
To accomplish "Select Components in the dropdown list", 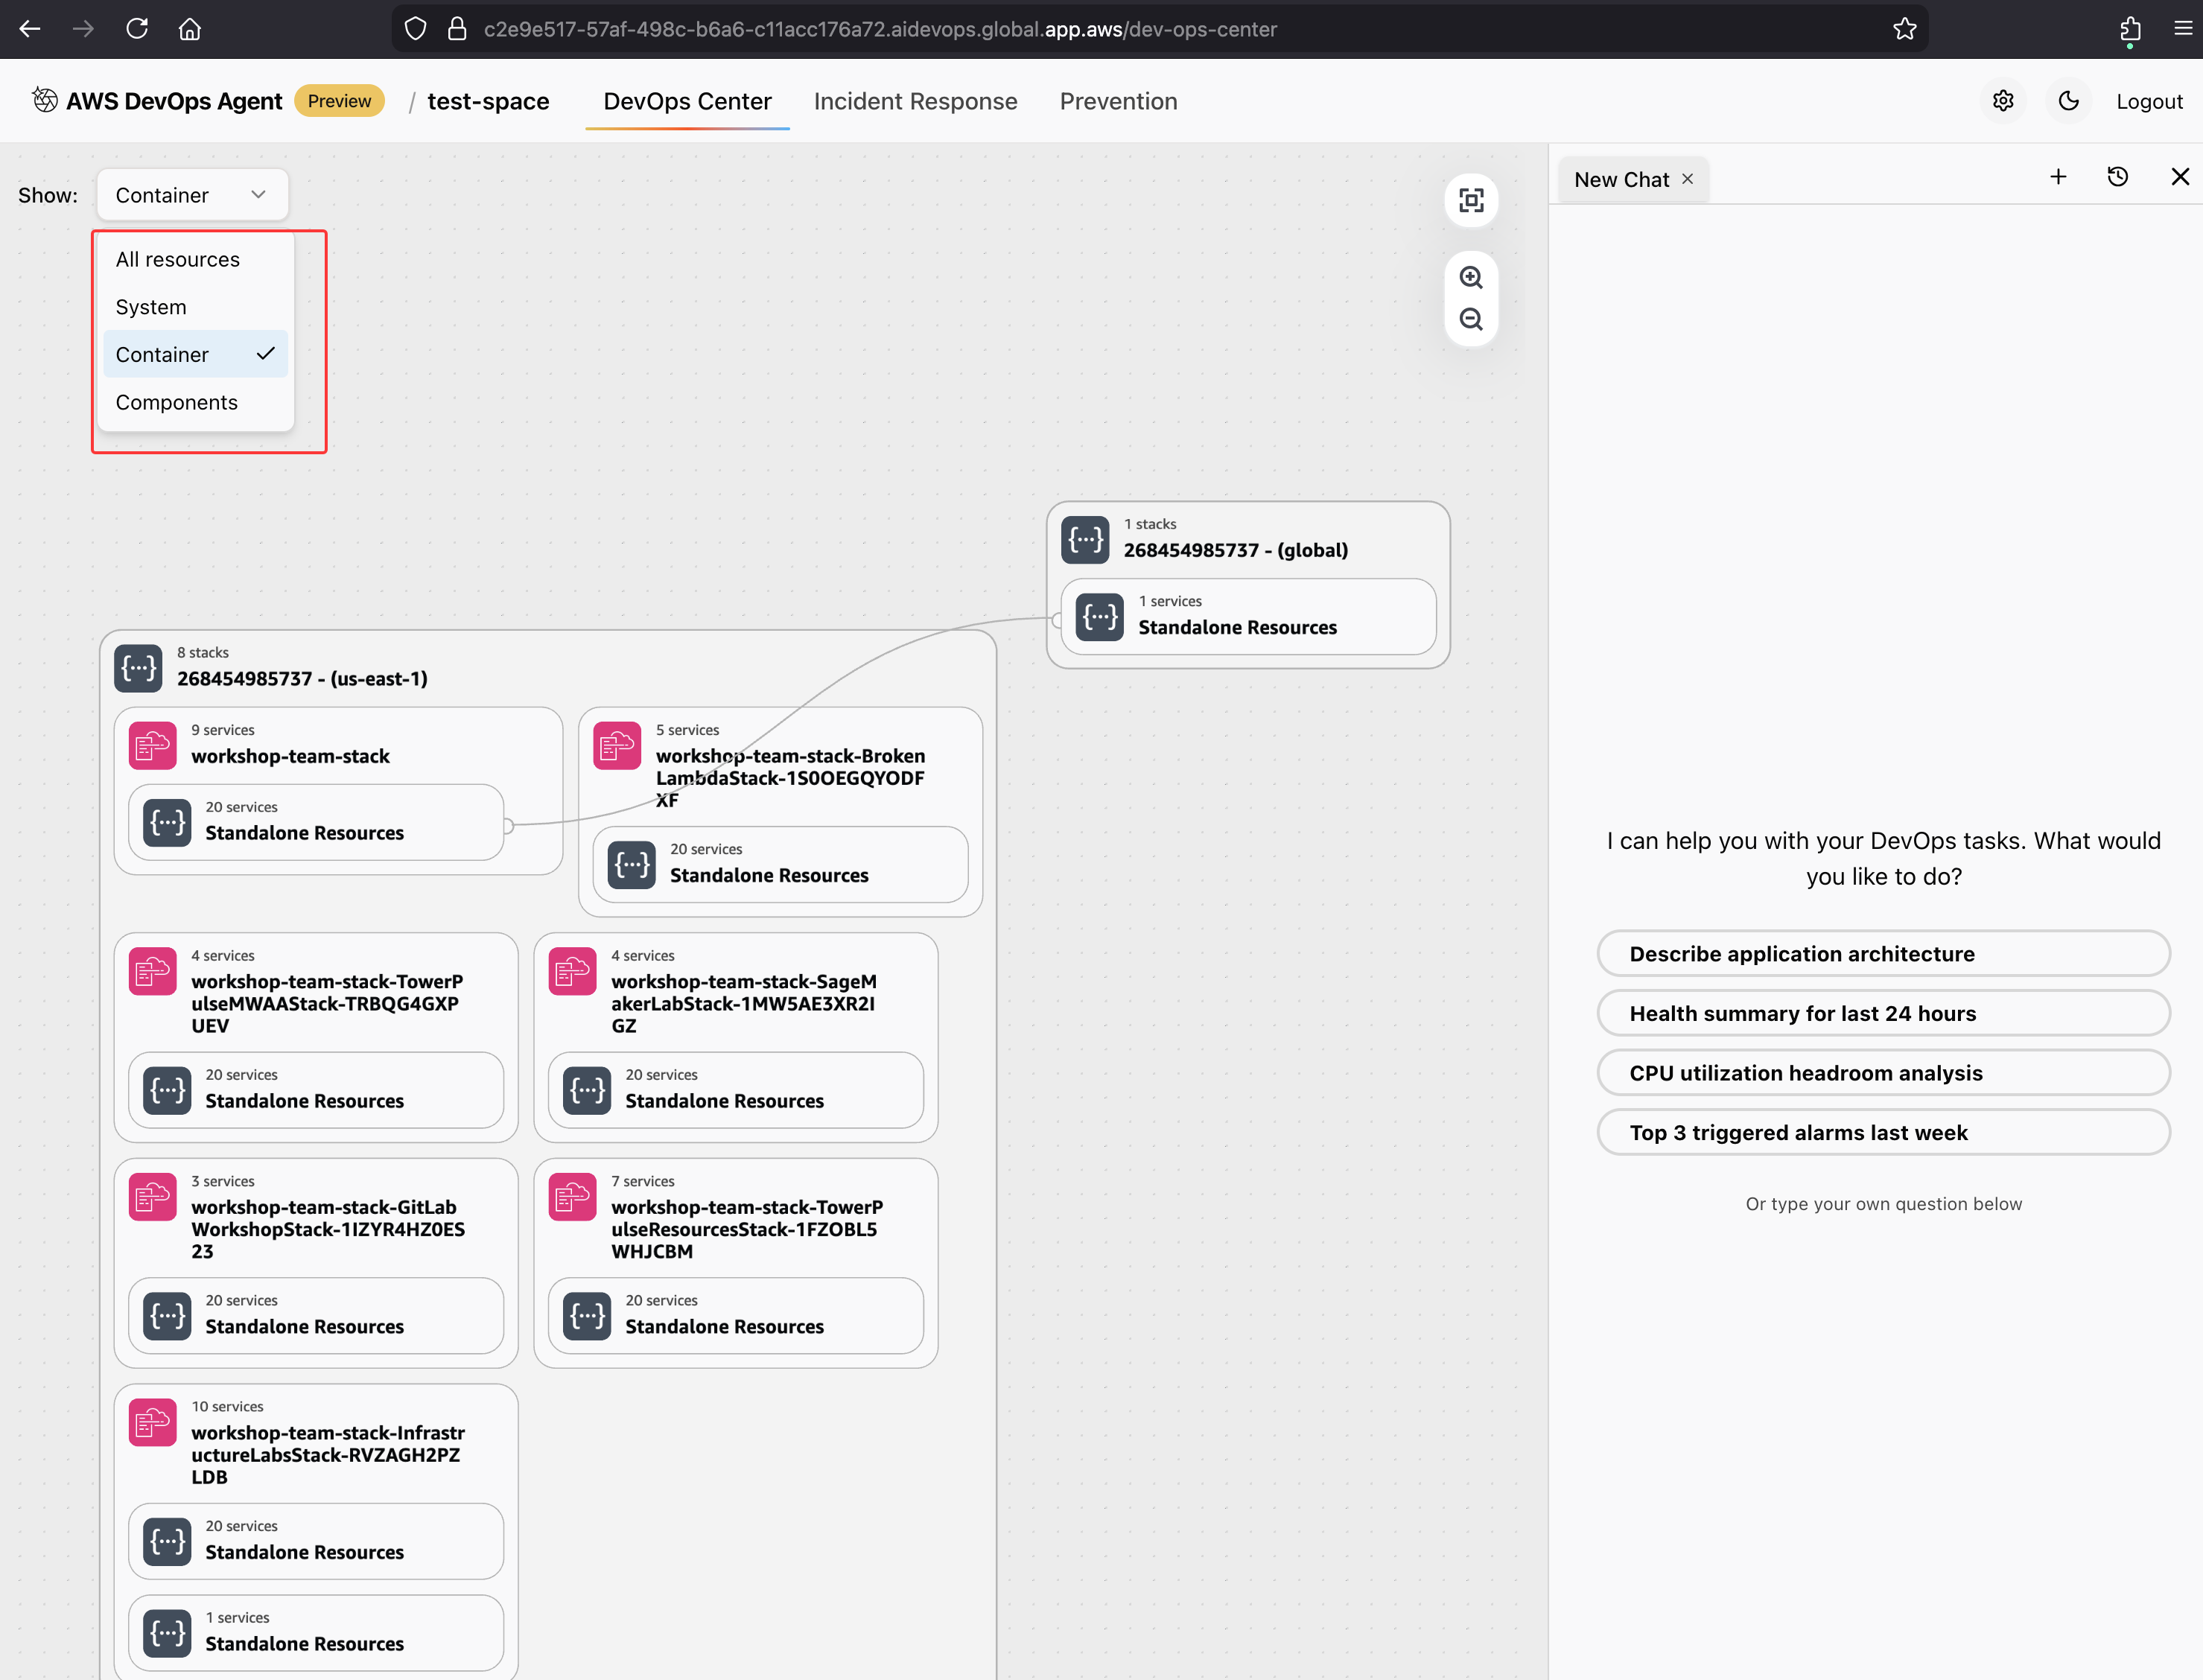I will (x=177, y=402).
